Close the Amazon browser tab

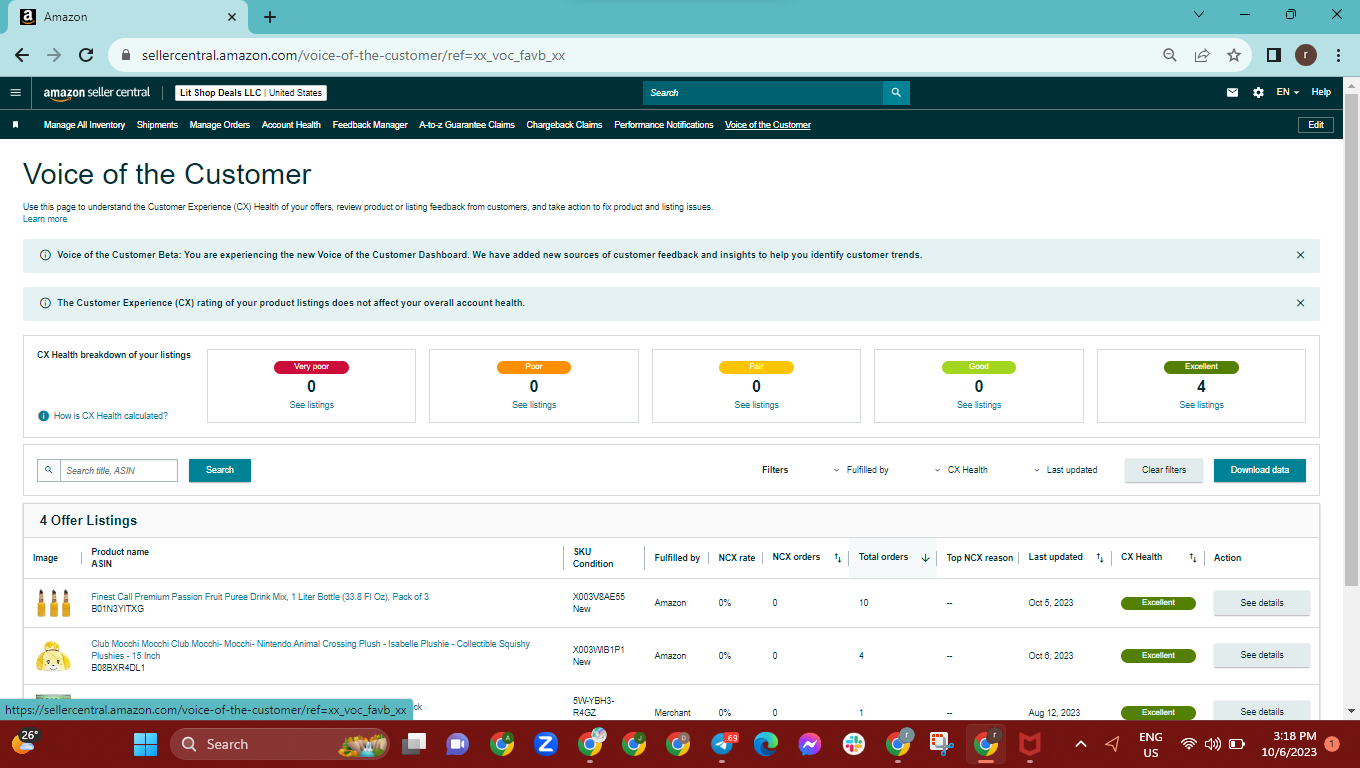tap(232, 17)
